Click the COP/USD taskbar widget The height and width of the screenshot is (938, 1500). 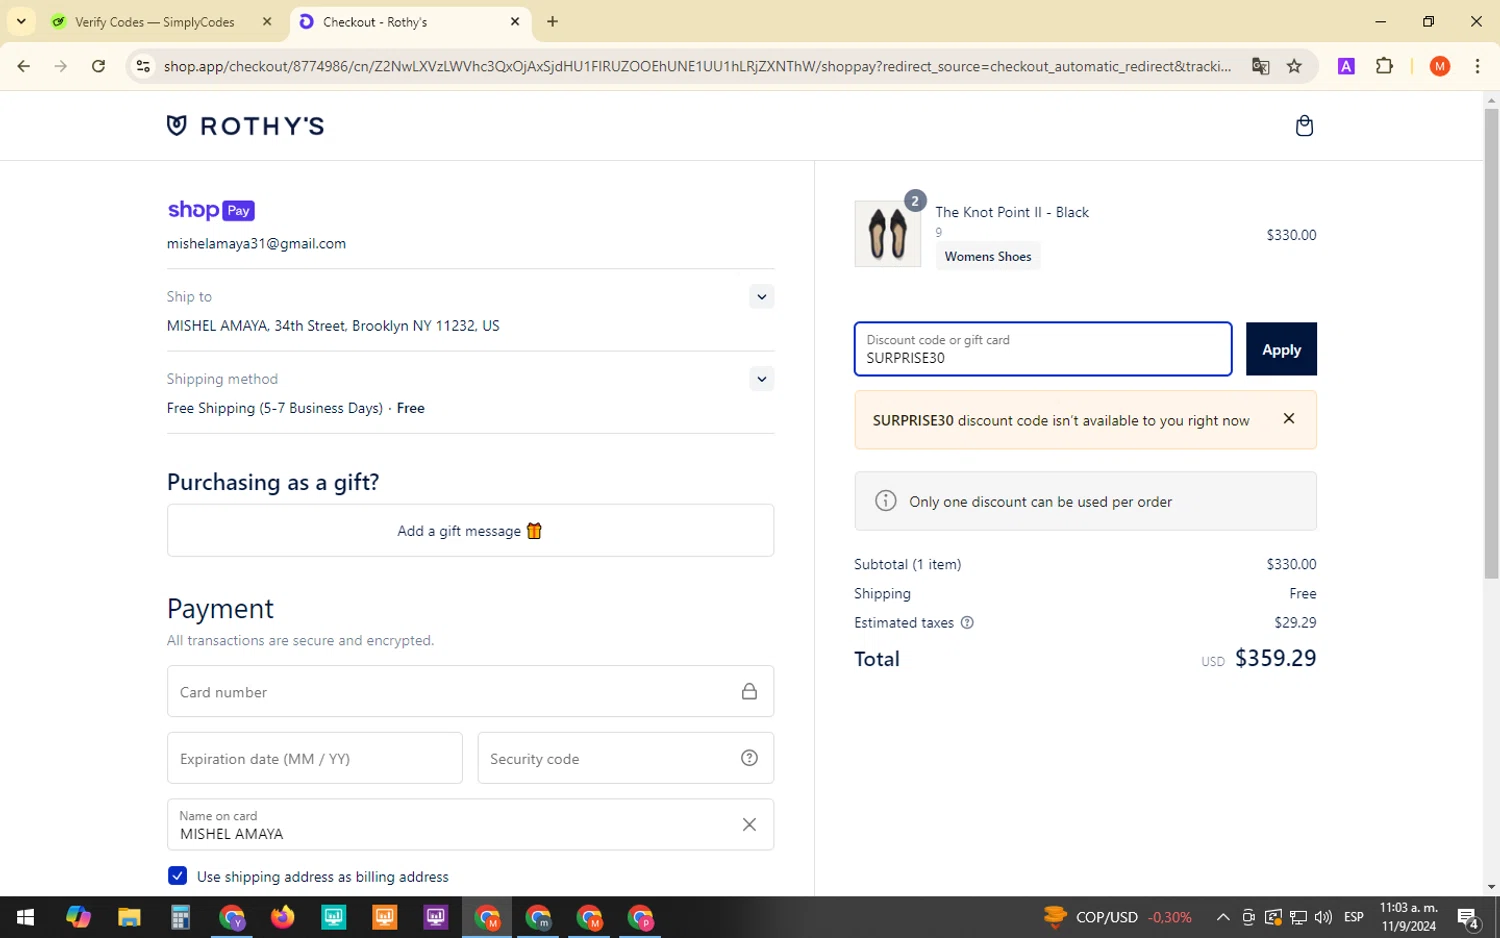[x=1117, y=917]
